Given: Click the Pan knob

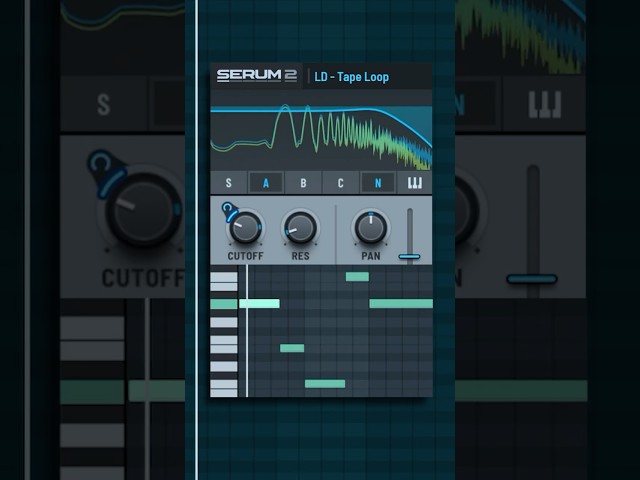Looking at the screenshot, I should 371,227.
